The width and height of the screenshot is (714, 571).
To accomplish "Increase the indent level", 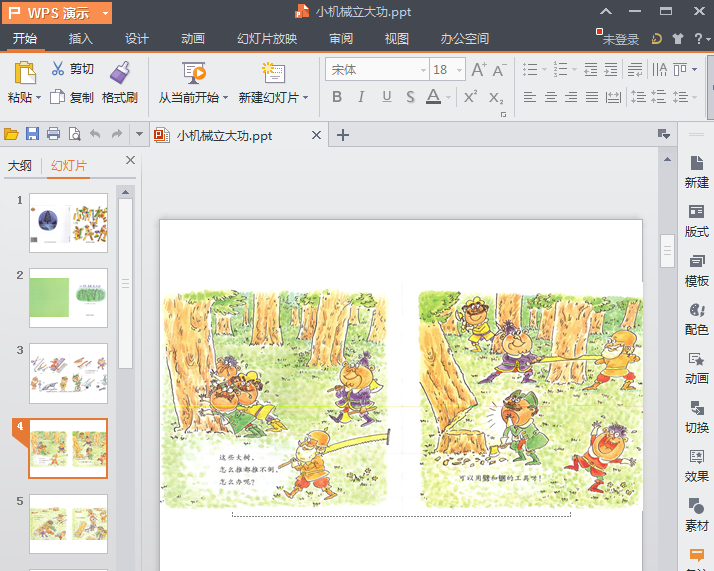I will point(611,70).
